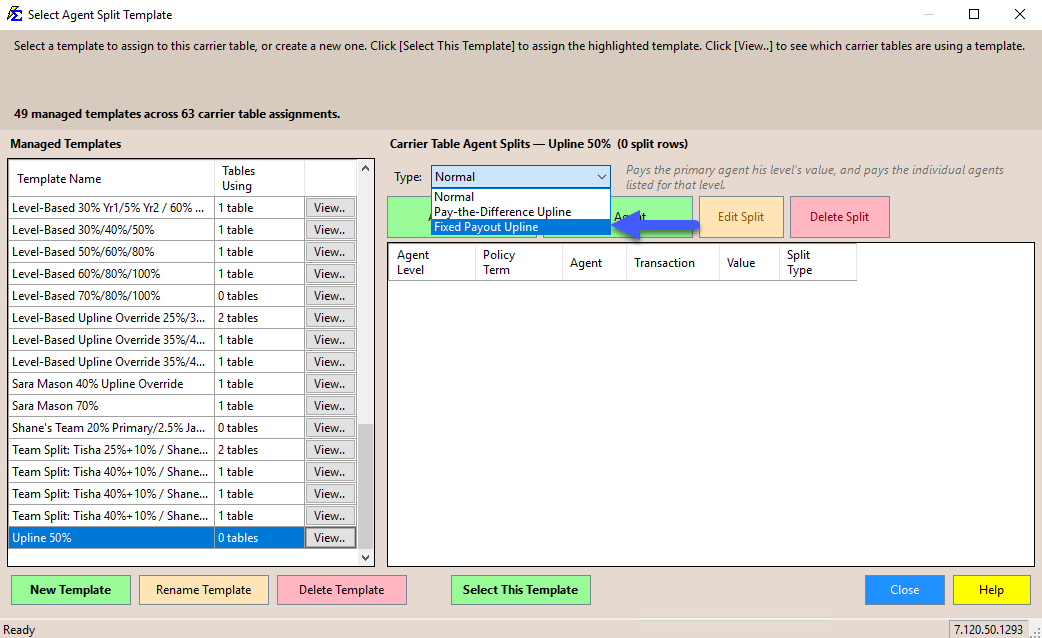Click the template list scroll-up arrow
1042x638 pixels.
click(365, 169)
